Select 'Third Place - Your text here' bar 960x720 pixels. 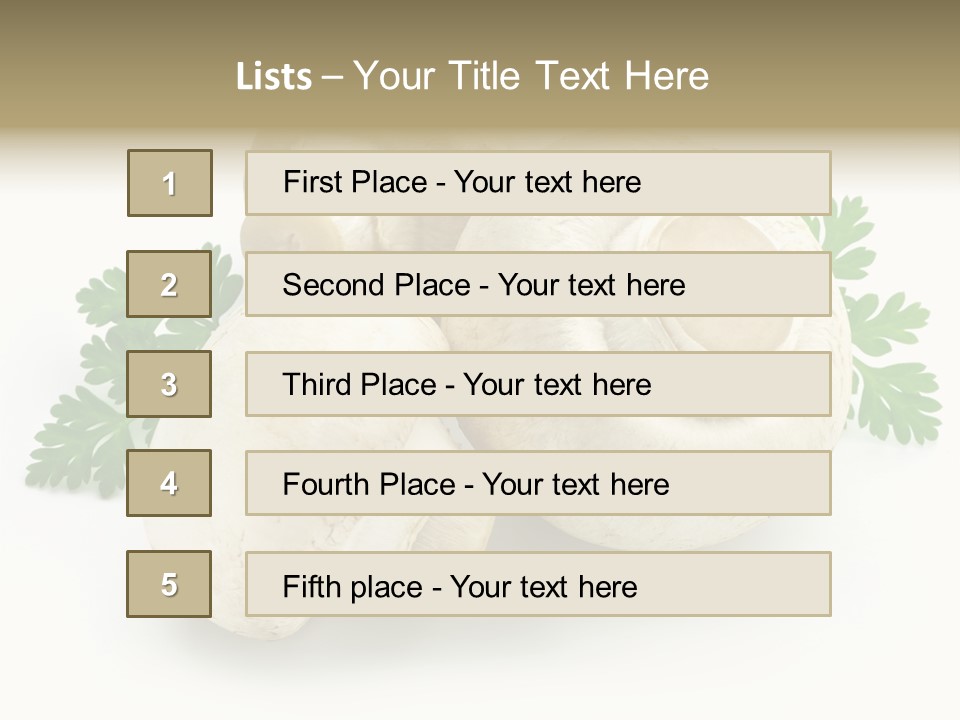click(538, 384)
